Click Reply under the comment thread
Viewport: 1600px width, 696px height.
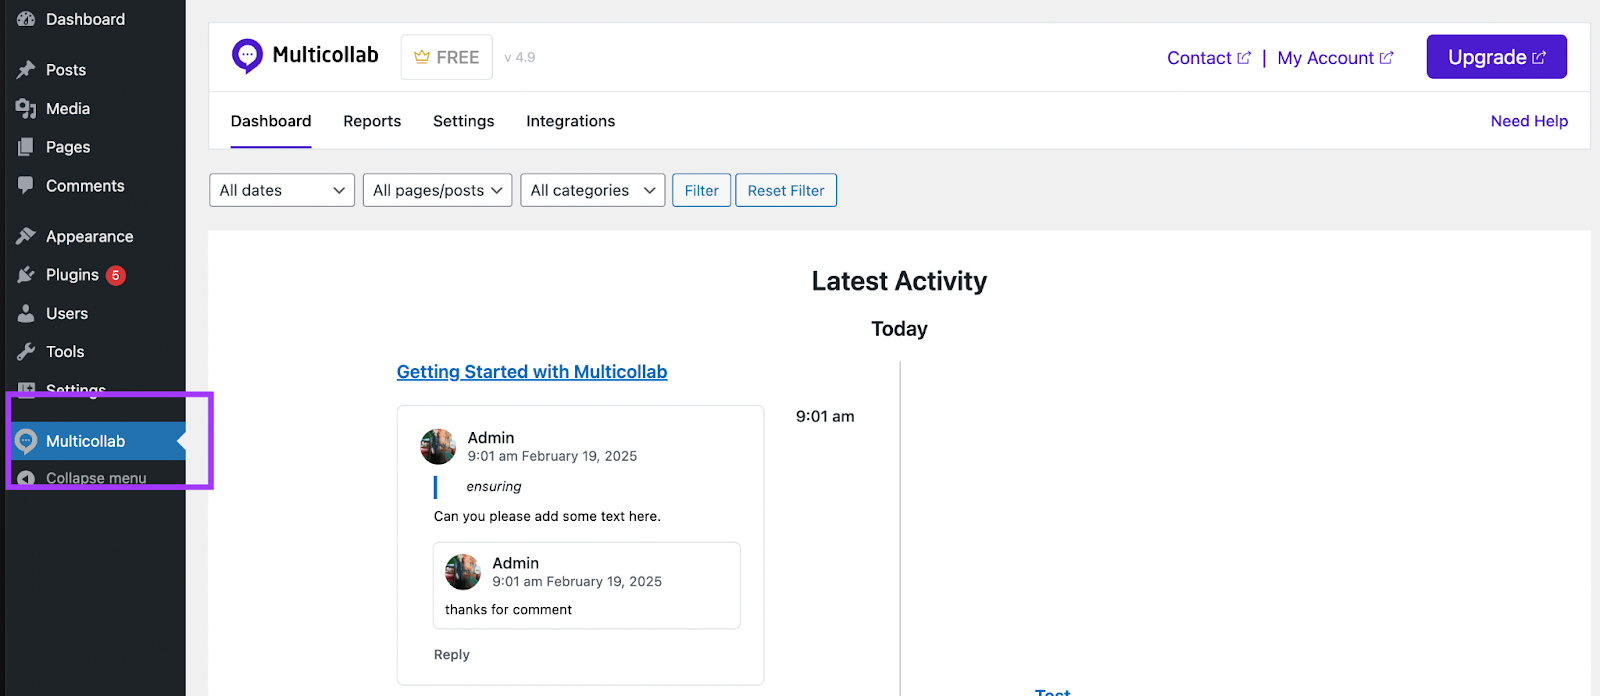click(451, 655)
